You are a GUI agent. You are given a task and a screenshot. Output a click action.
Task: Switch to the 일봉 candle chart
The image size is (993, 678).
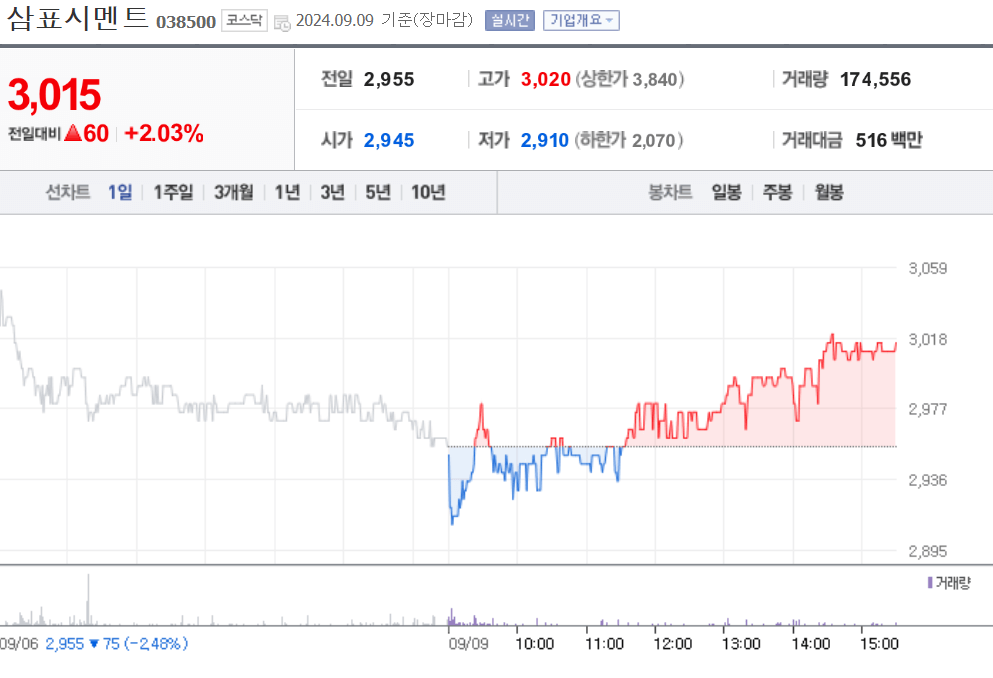click(726, 192)
